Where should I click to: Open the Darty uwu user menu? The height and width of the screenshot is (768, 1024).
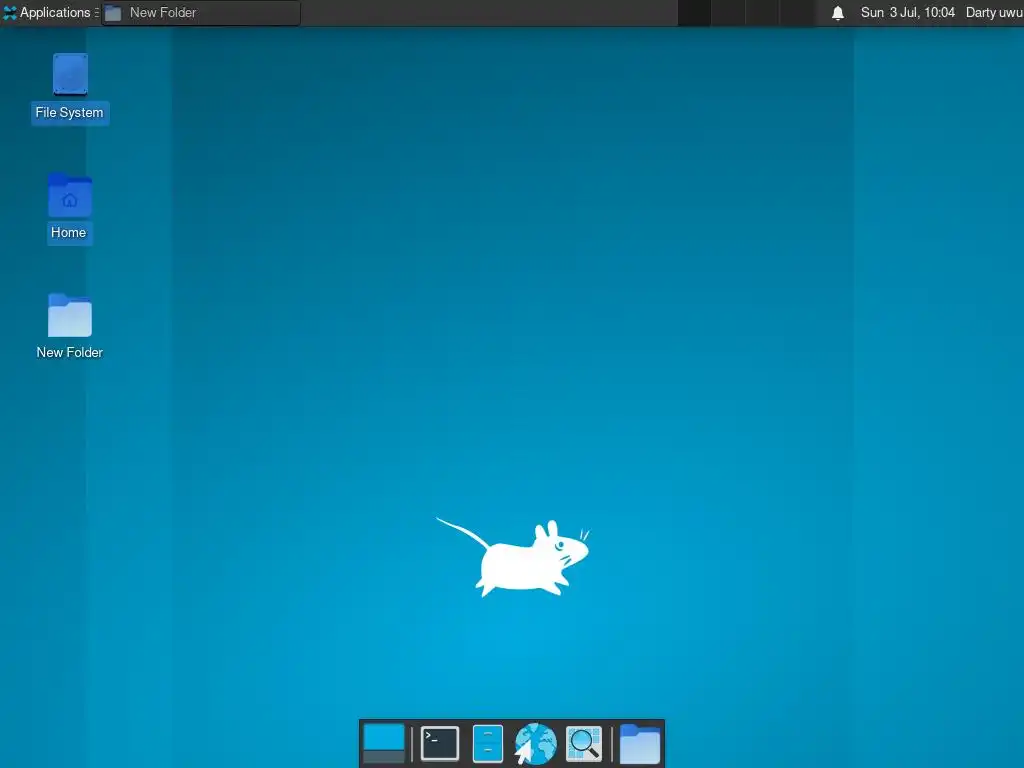coord(994,12)
